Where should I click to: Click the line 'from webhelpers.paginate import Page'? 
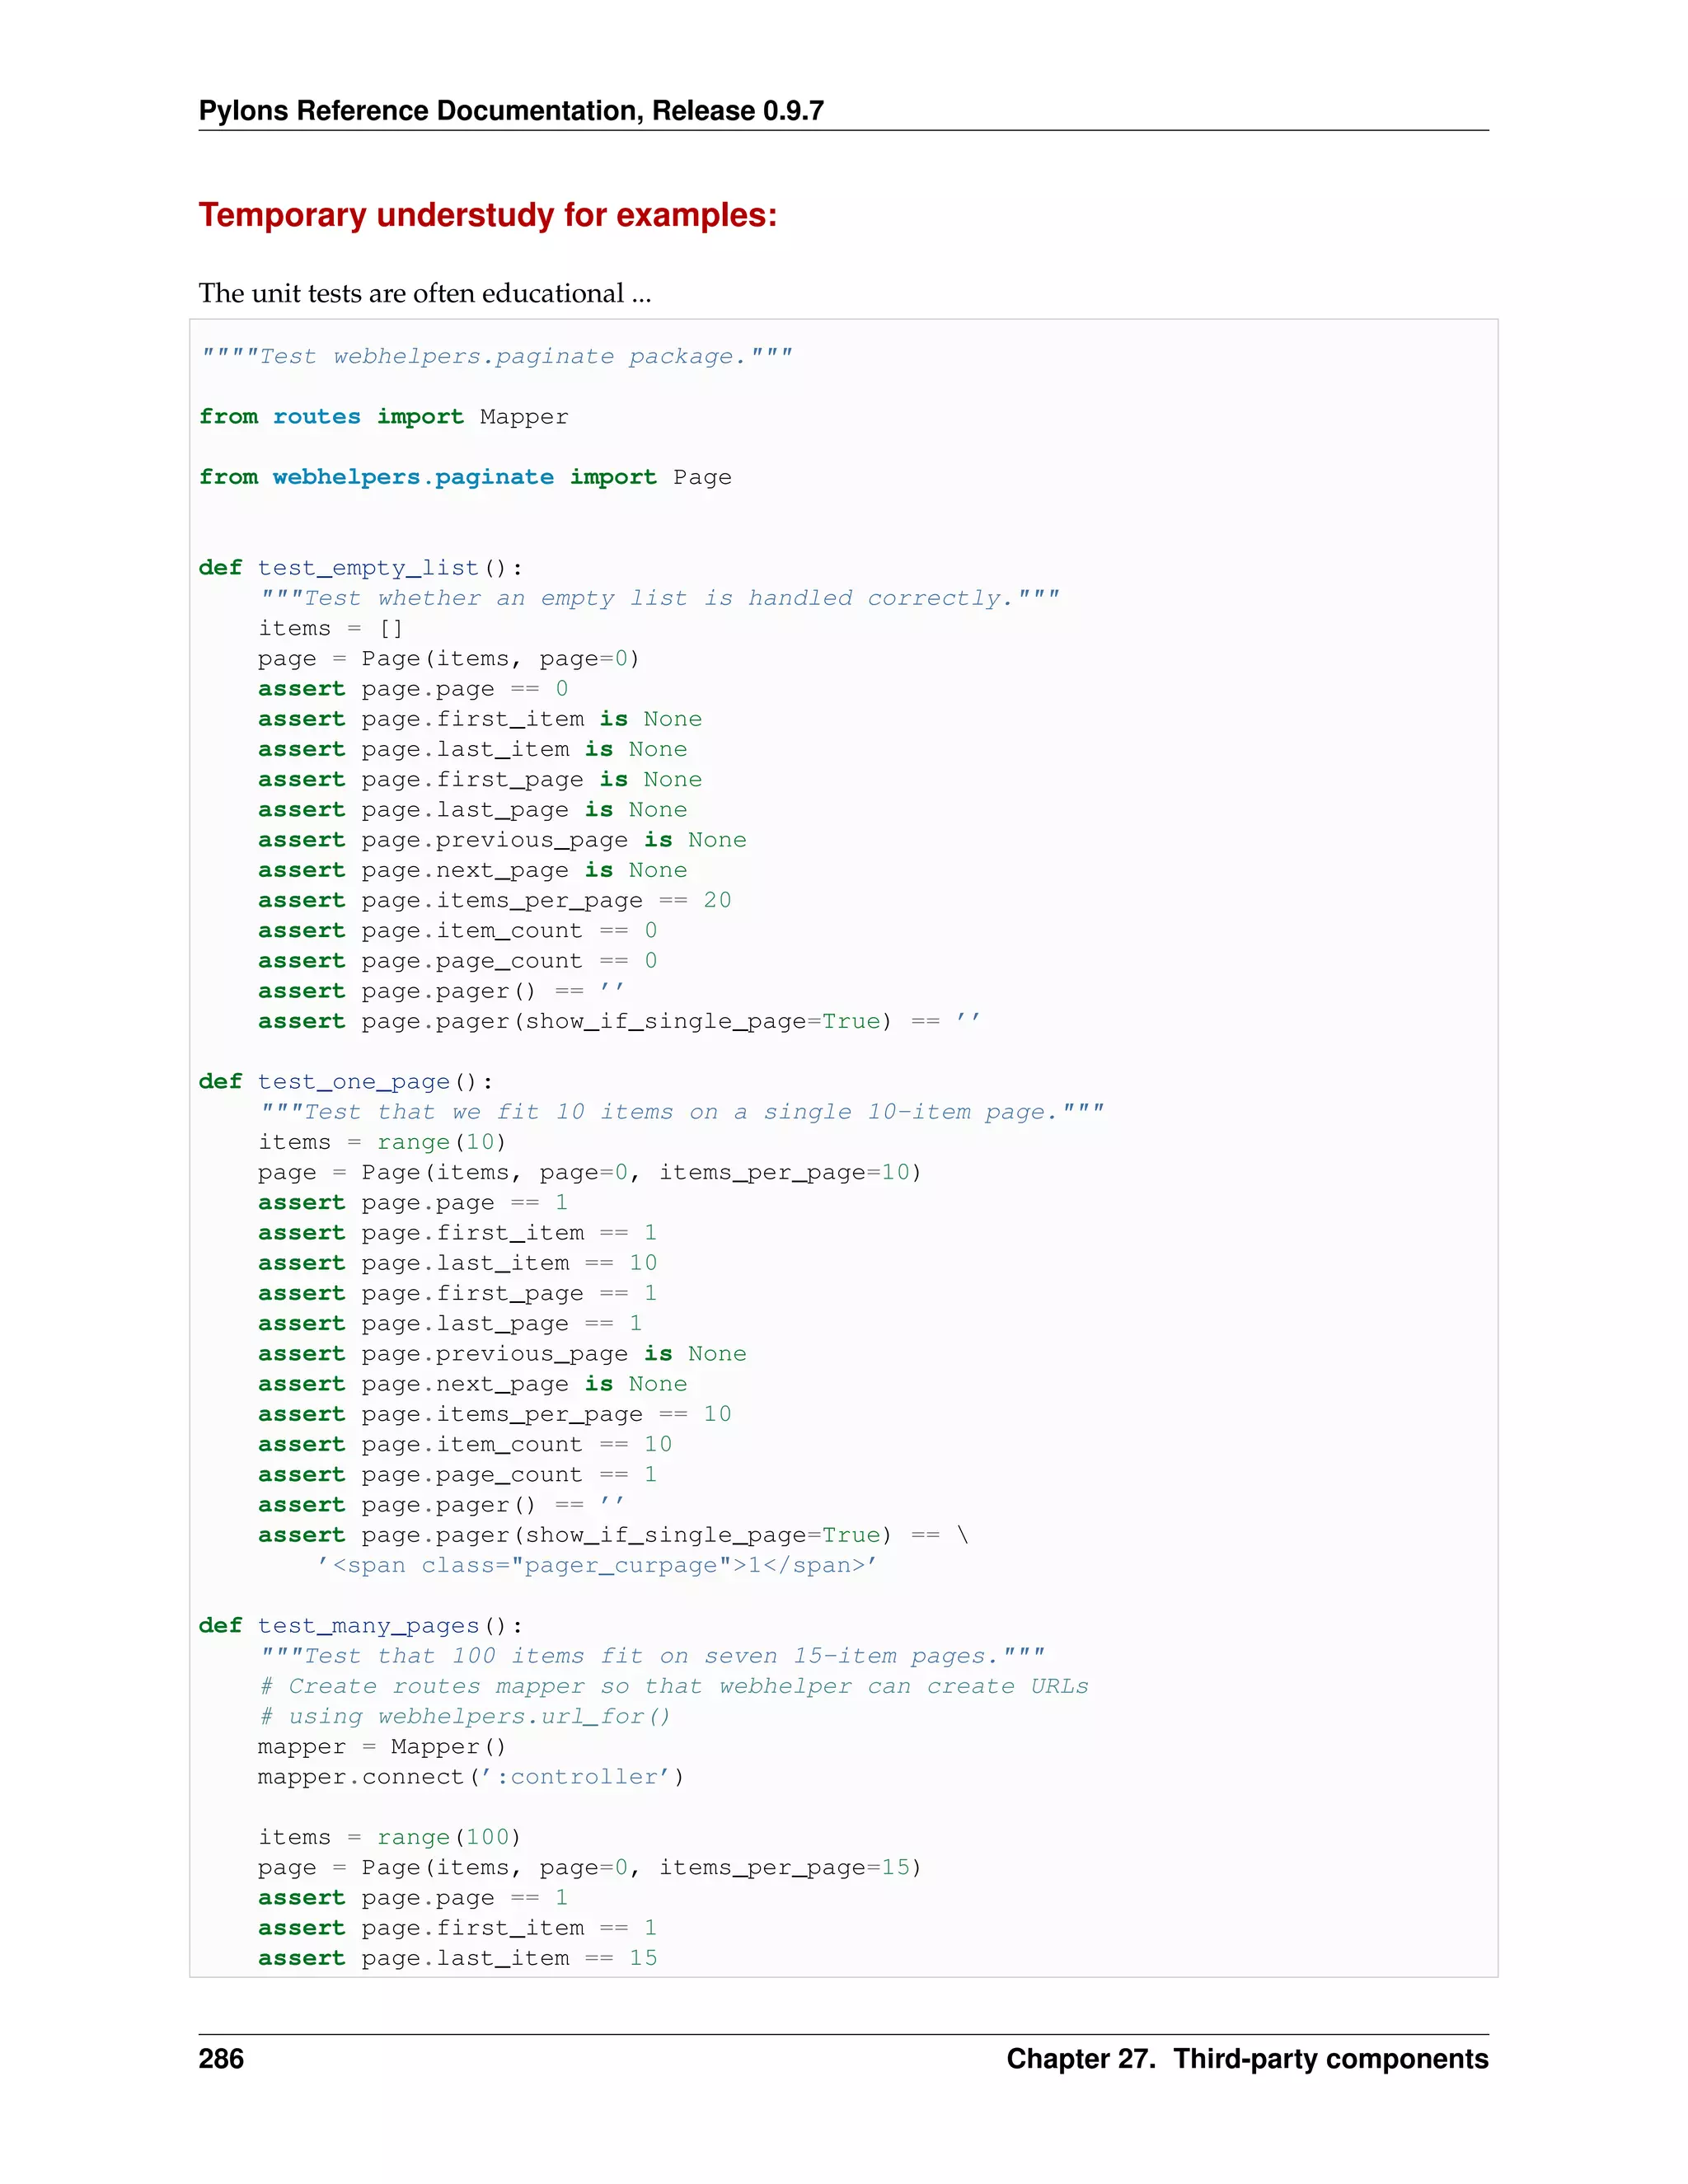[x=465, y=477]
